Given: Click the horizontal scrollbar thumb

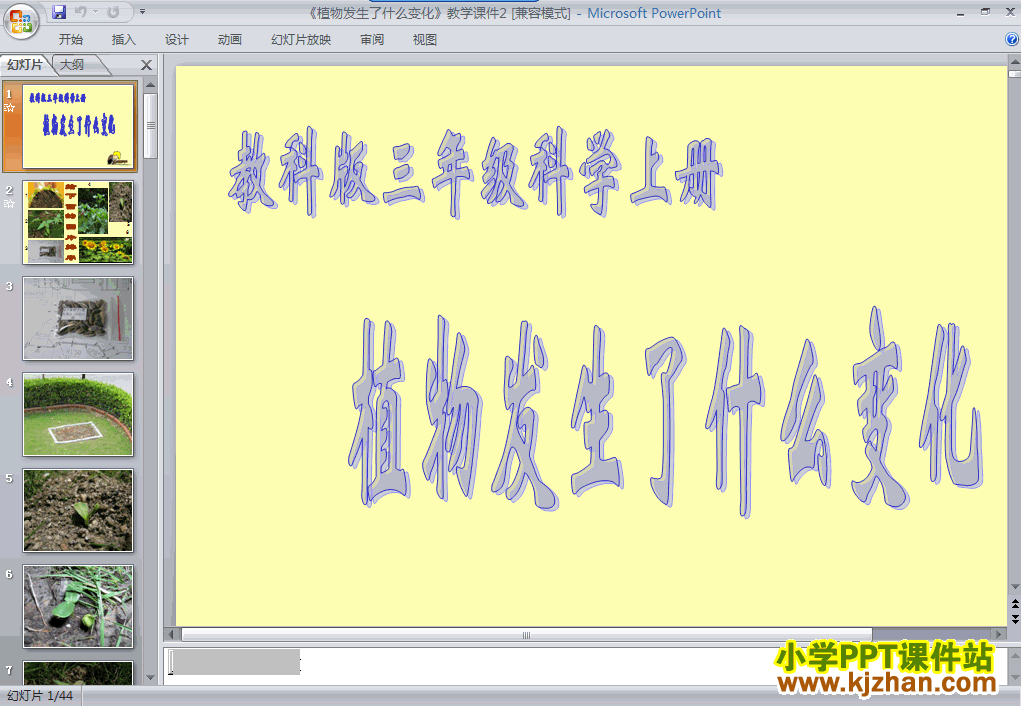Looking at the screenshot, I should 527,634.
